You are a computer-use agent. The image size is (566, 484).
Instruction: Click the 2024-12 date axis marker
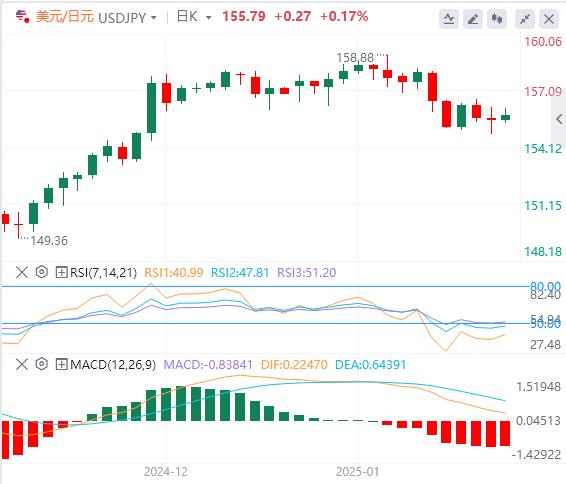[x=166, y=472]
